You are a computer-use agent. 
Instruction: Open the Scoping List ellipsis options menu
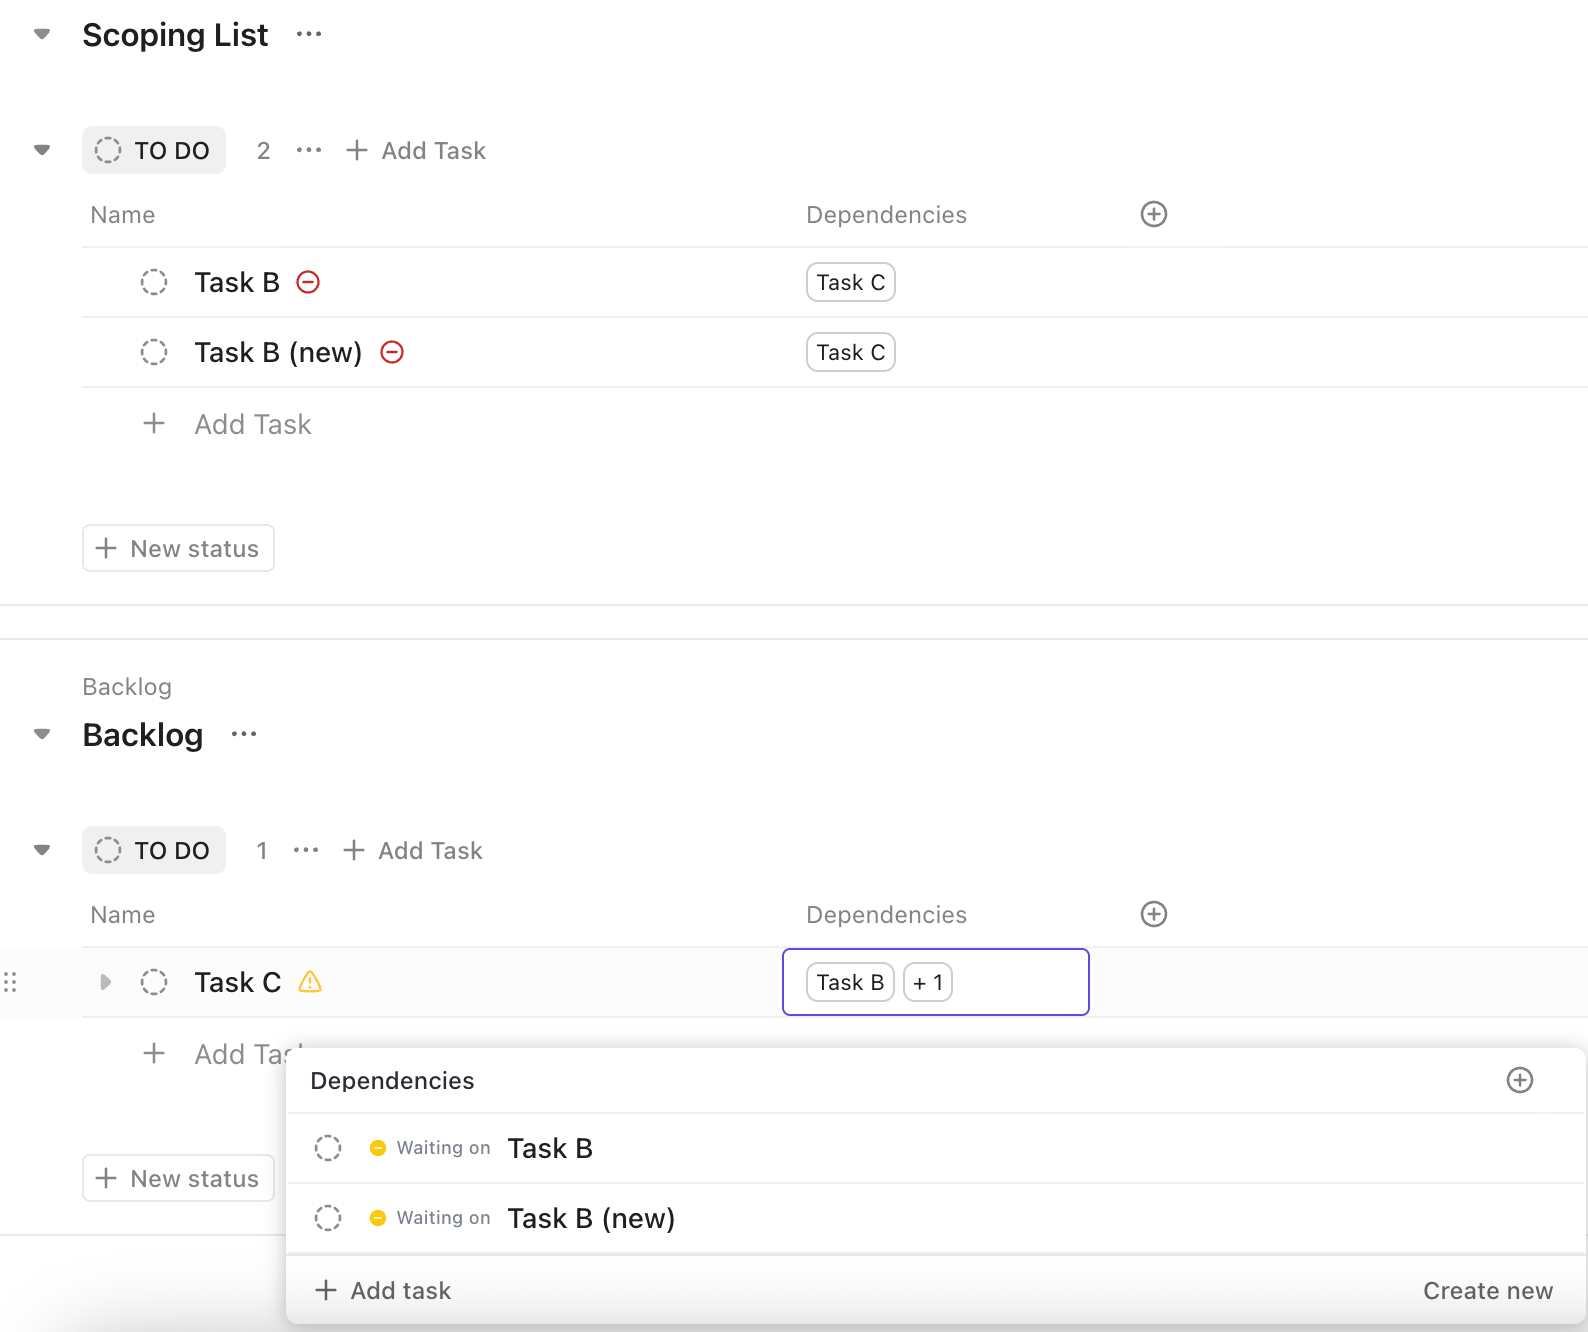click(x=309, y=35)
